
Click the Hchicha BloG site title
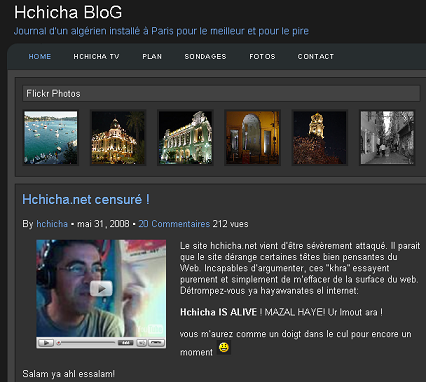coord(68,12)
